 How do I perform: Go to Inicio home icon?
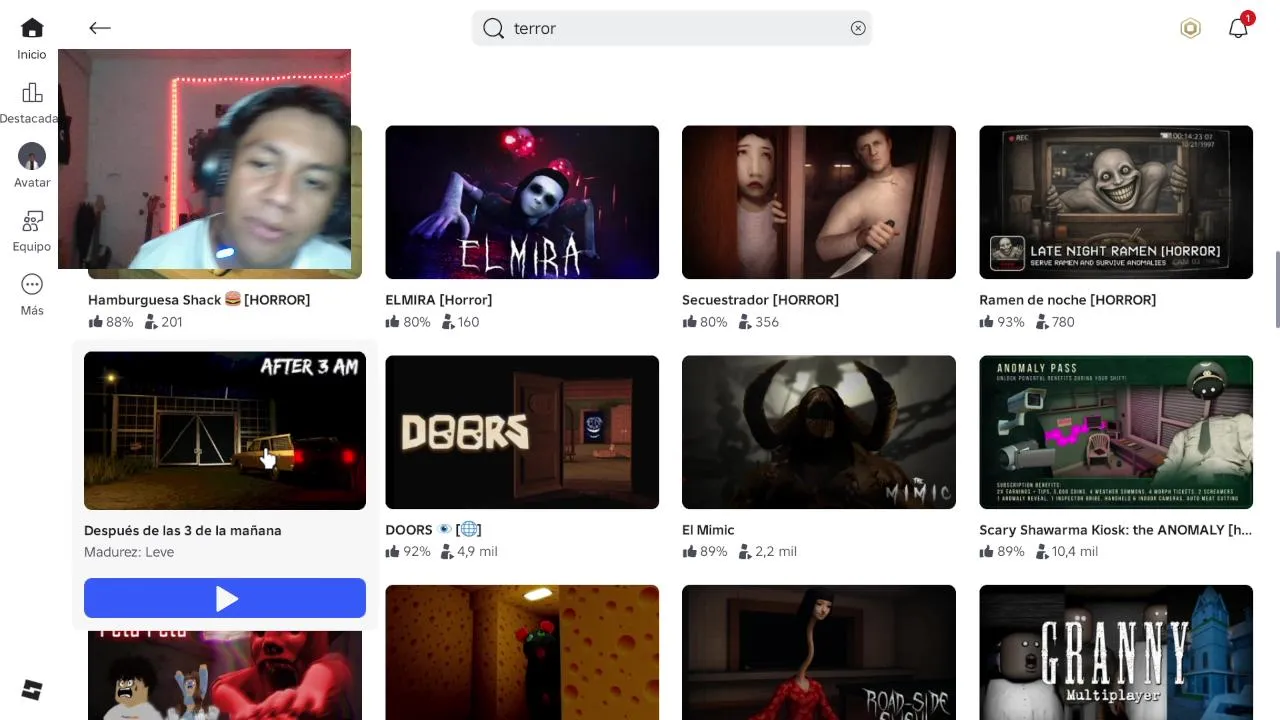click(32, 29)
